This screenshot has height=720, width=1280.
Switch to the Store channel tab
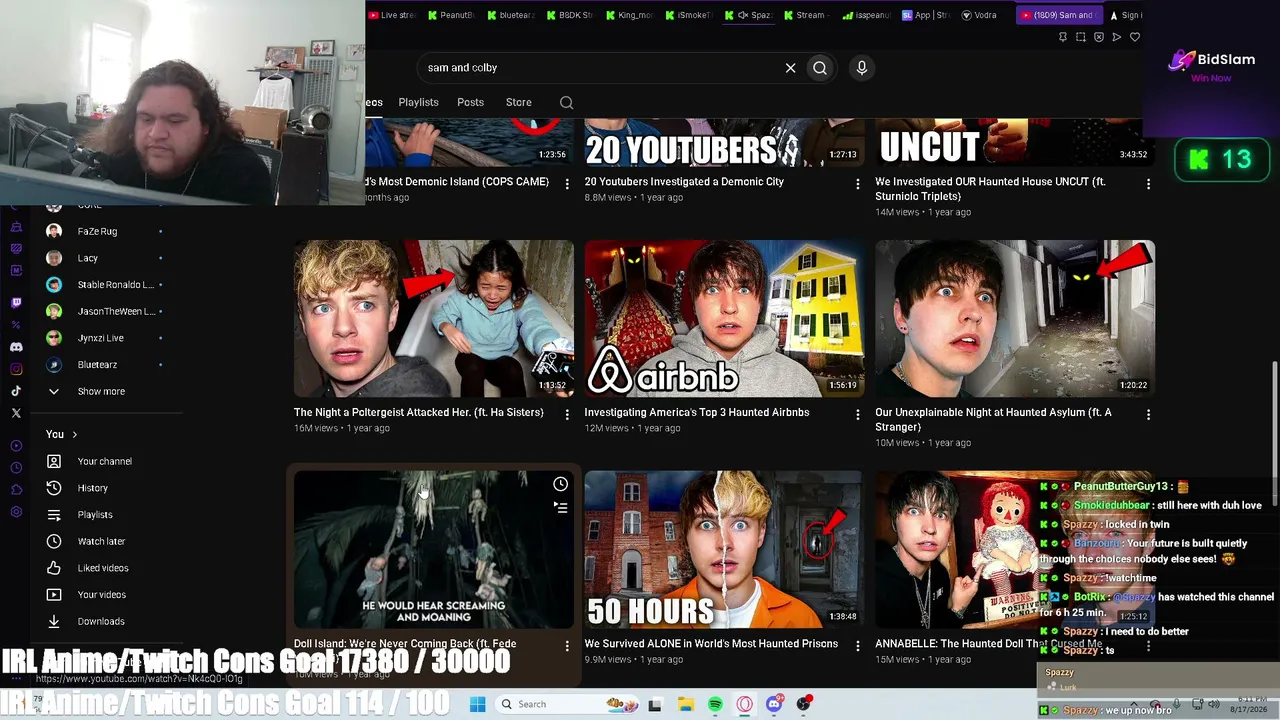pyautogui.click(x=518, y=102)
